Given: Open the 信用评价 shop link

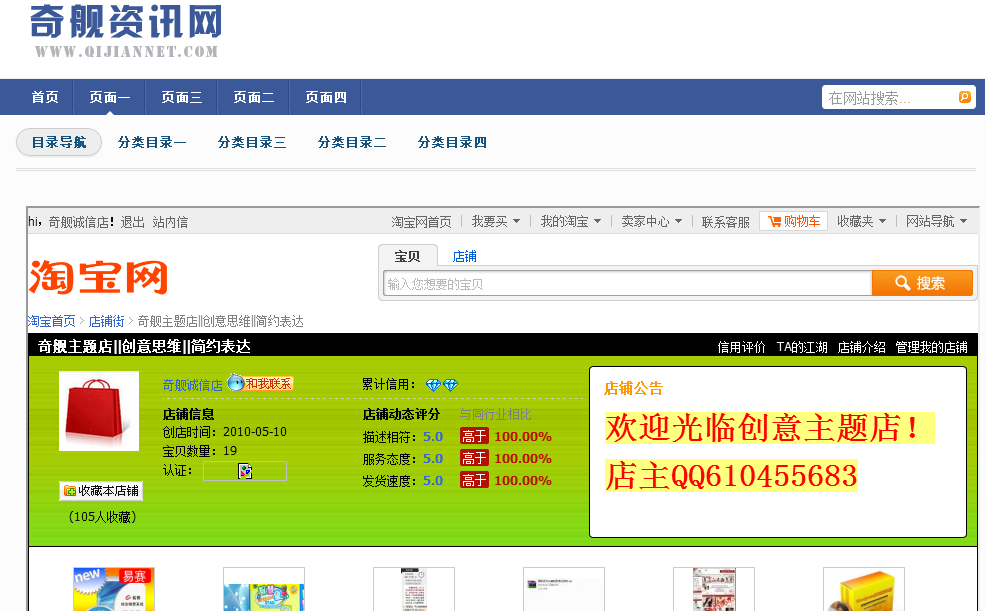Looking at the screenshot, I should pyautogui.click(x=741, y=347).
